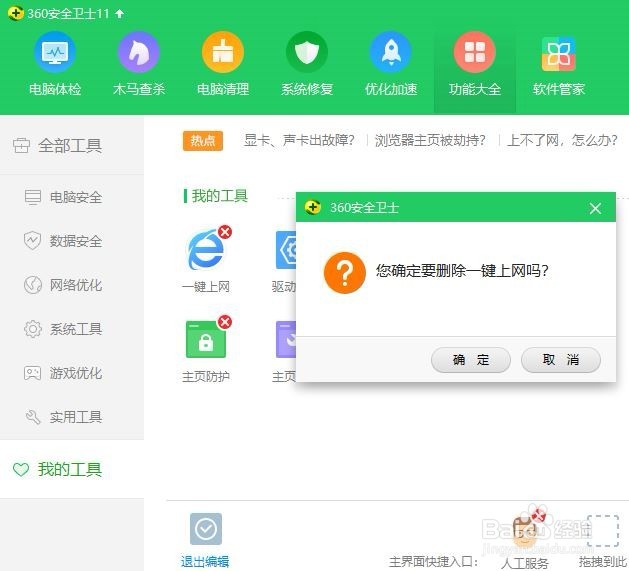Open link 上不了网,怎么办?
The image size is (629, 571).
pyautogui.click(x=562, y=140)
